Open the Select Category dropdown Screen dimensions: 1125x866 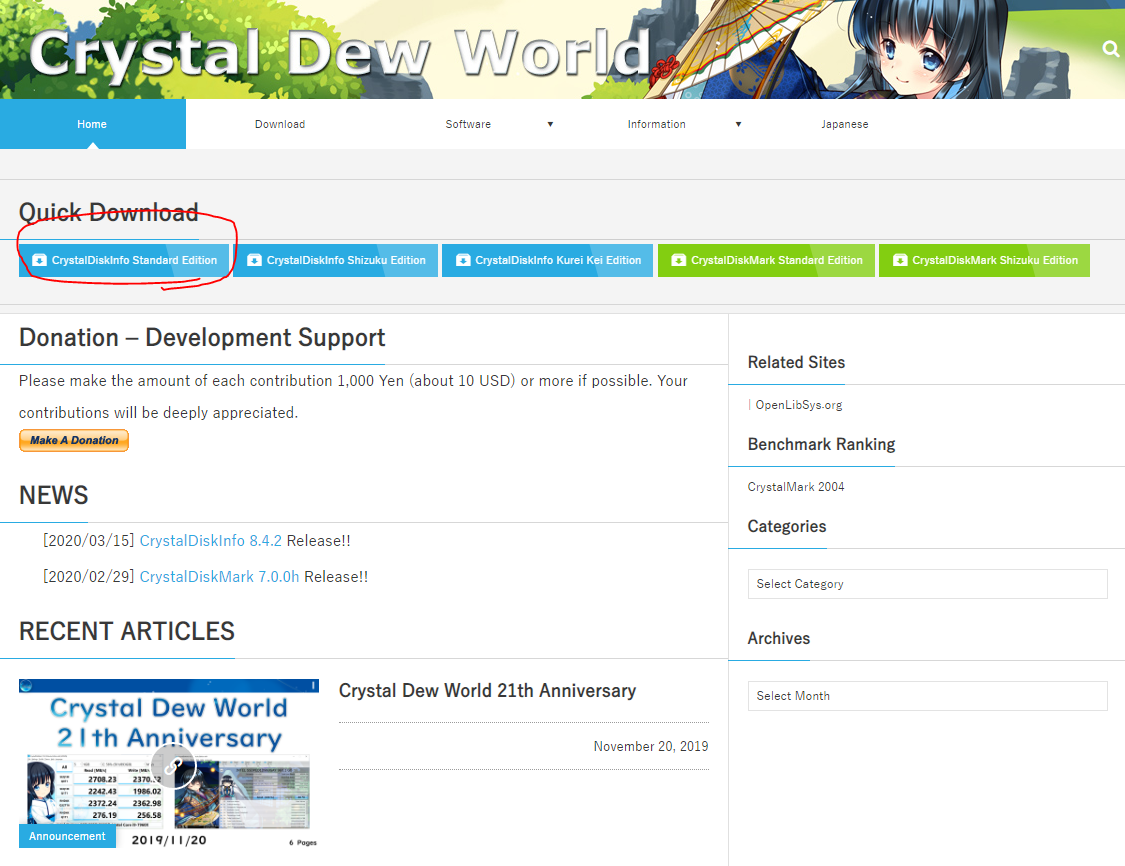(927, 584)
